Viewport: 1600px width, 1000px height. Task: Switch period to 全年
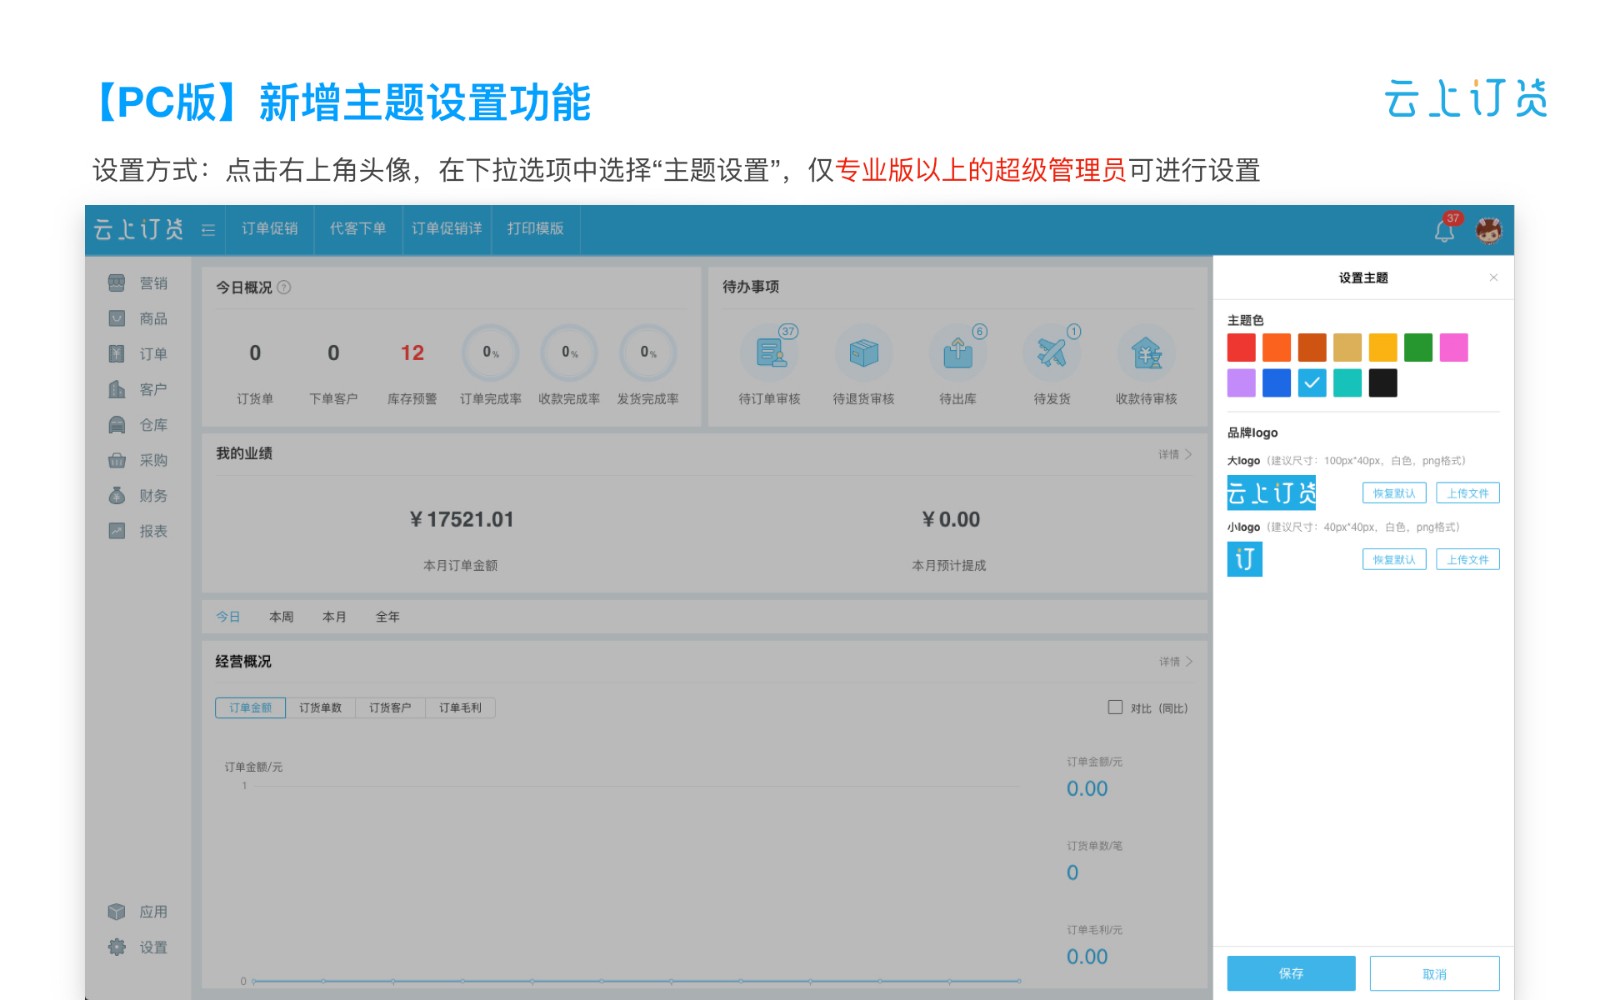point(387,617)
